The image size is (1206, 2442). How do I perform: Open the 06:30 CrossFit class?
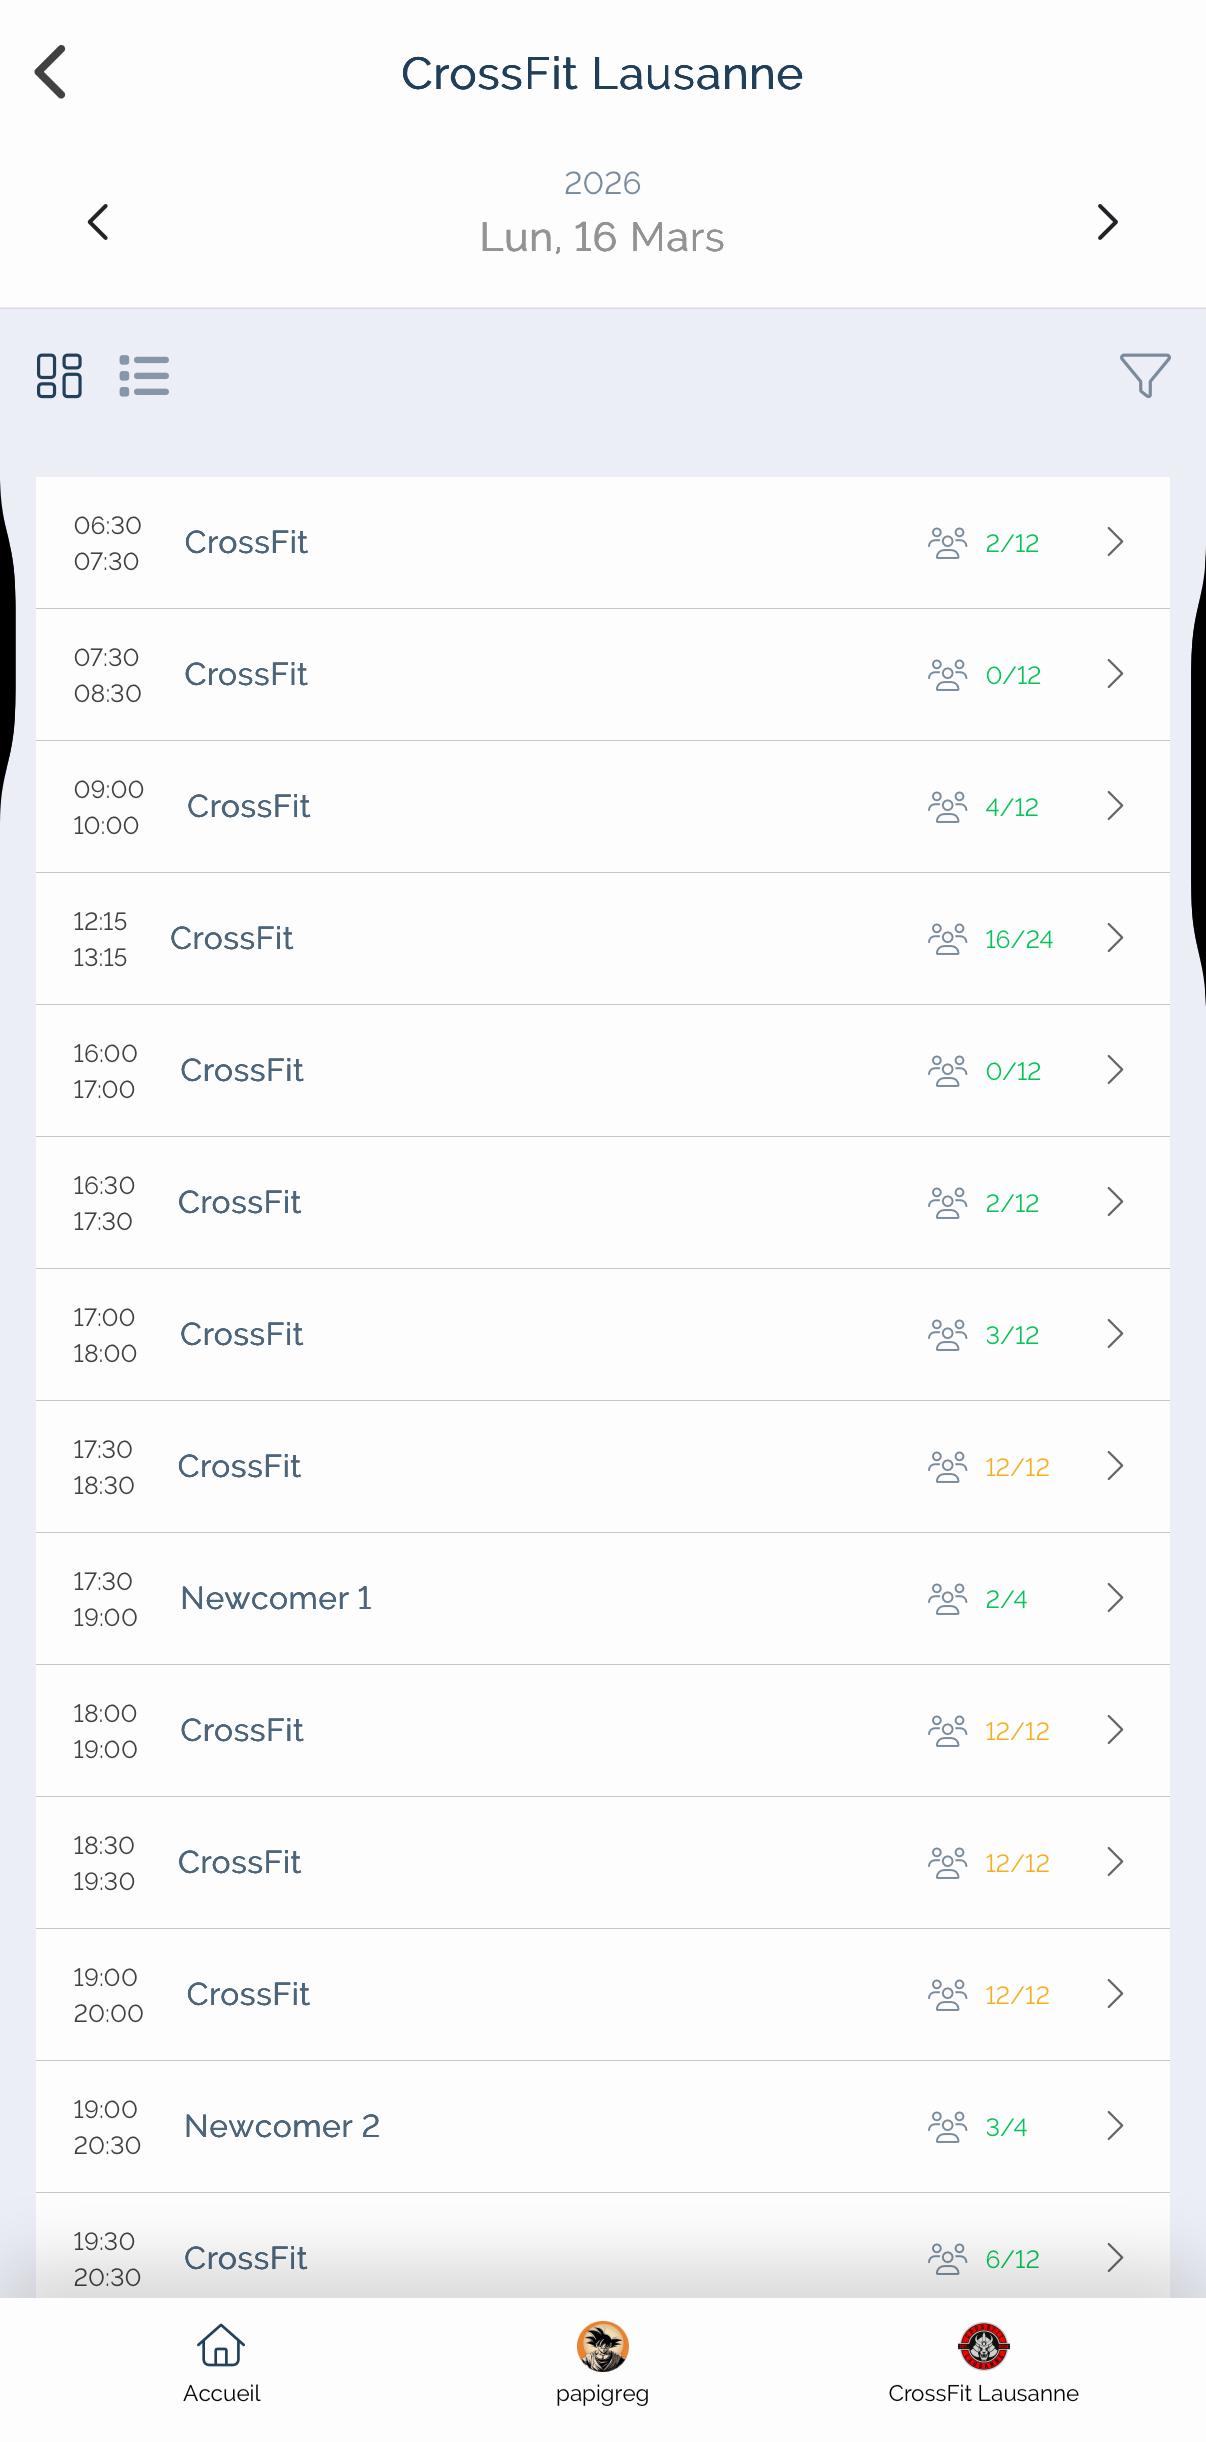[x=602, y=543]
